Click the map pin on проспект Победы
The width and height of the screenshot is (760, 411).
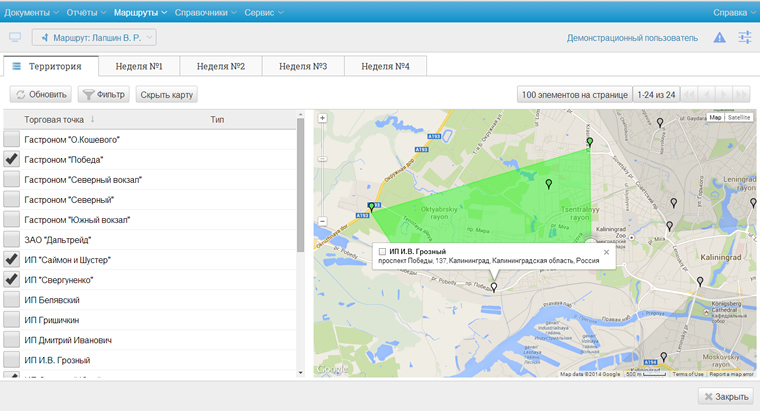[493, 287]
